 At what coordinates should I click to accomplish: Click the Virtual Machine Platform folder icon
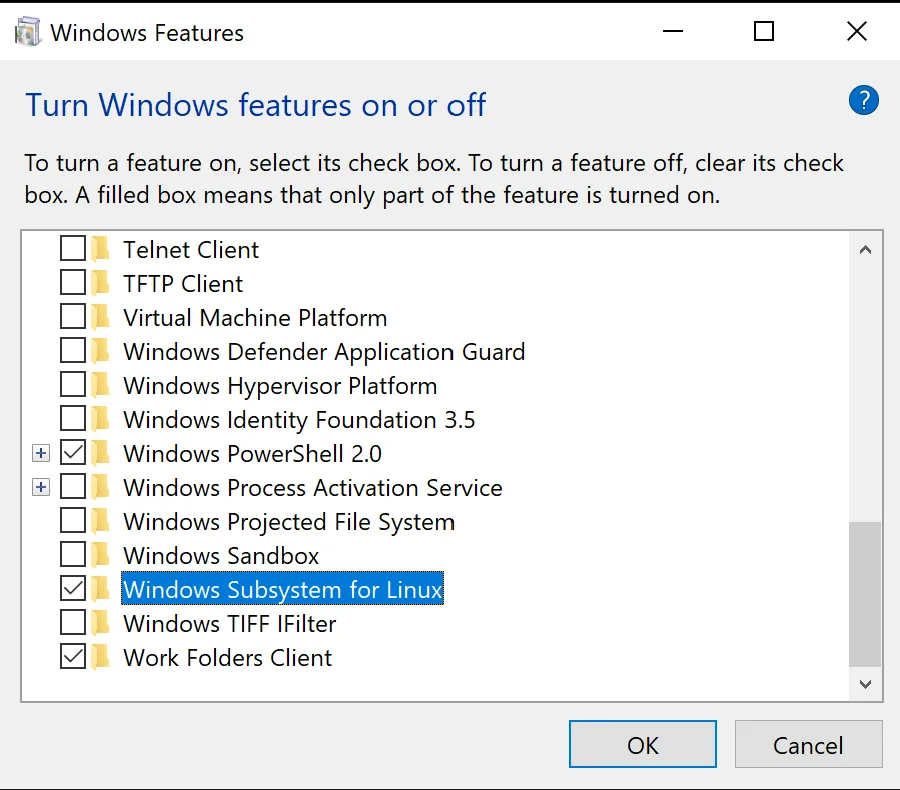click(100, 317)
